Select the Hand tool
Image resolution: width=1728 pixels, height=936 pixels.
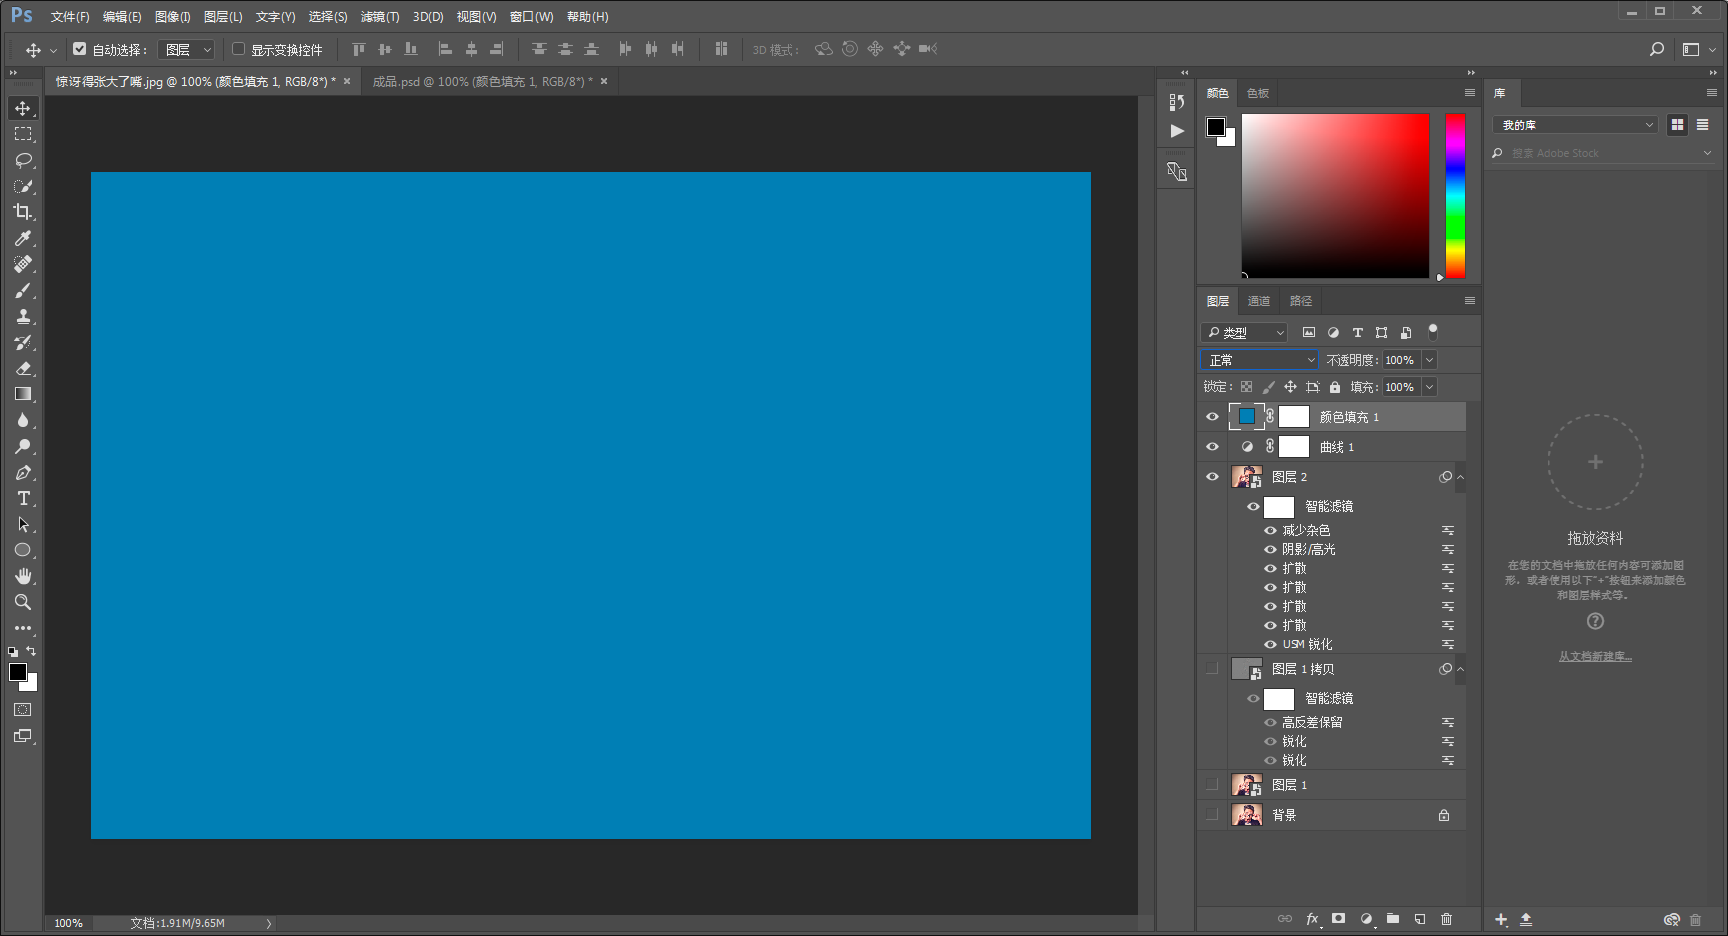point(23,576)
